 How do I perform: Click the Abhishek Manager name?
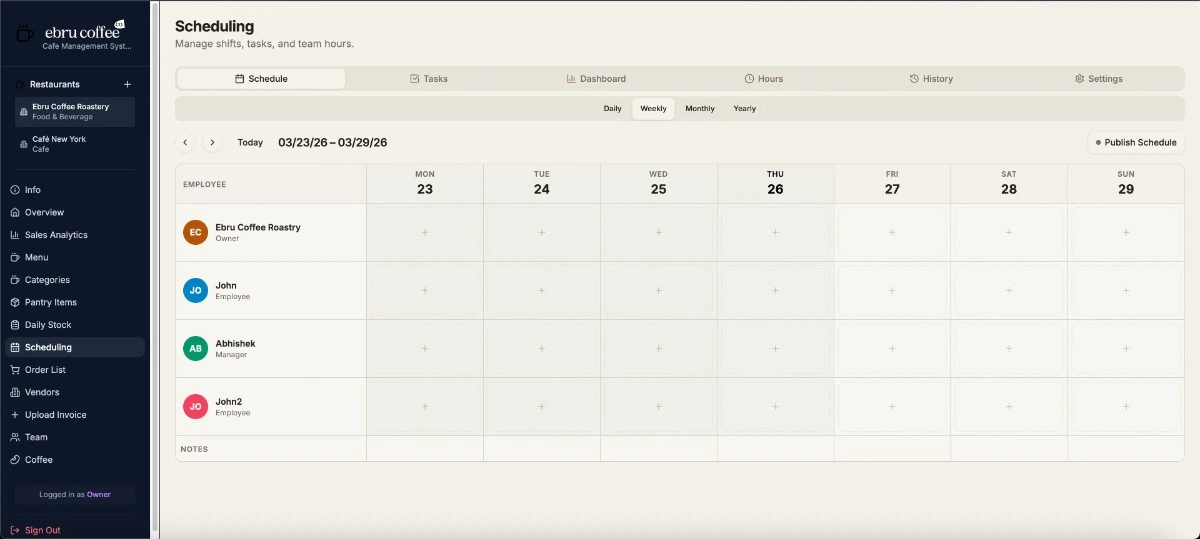point(235,348)
